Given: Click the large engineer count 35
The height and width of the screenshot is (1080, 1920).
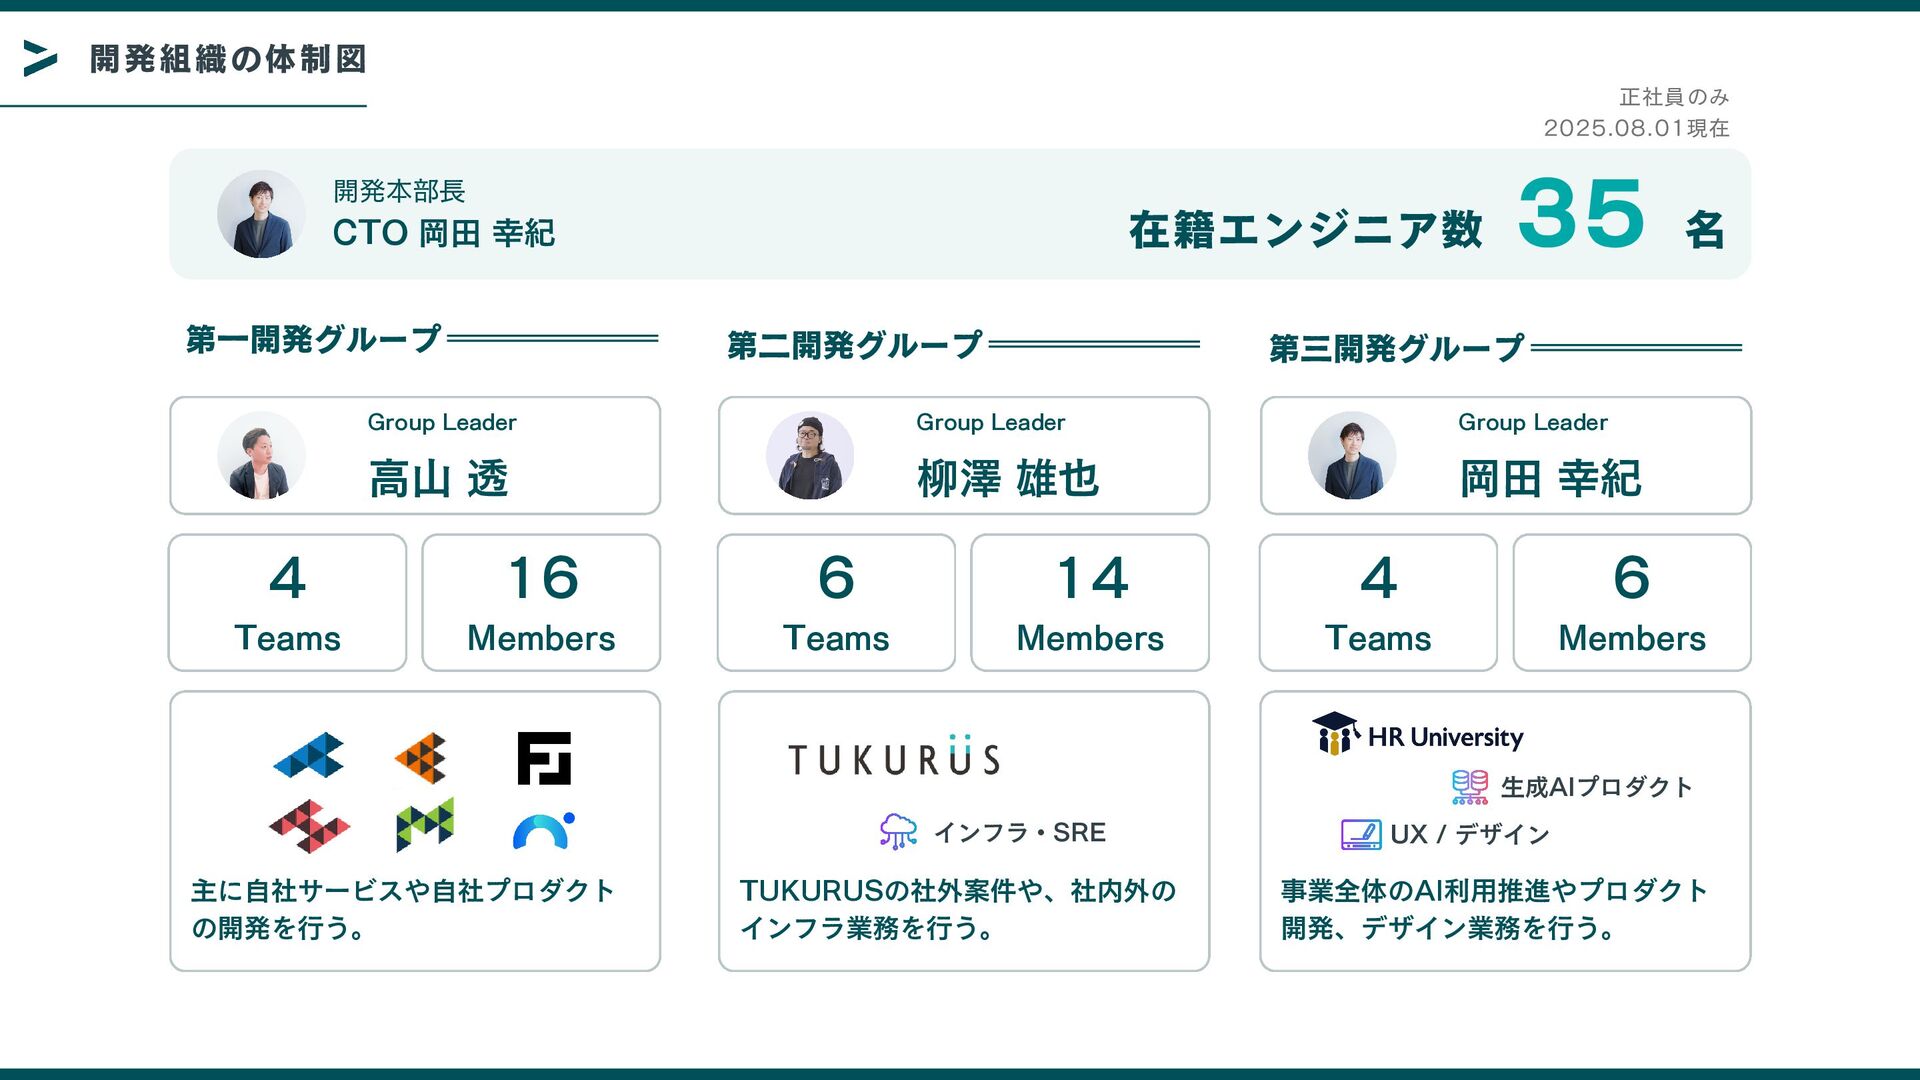Looking at the screenshot, I should tap(1581, 213).
